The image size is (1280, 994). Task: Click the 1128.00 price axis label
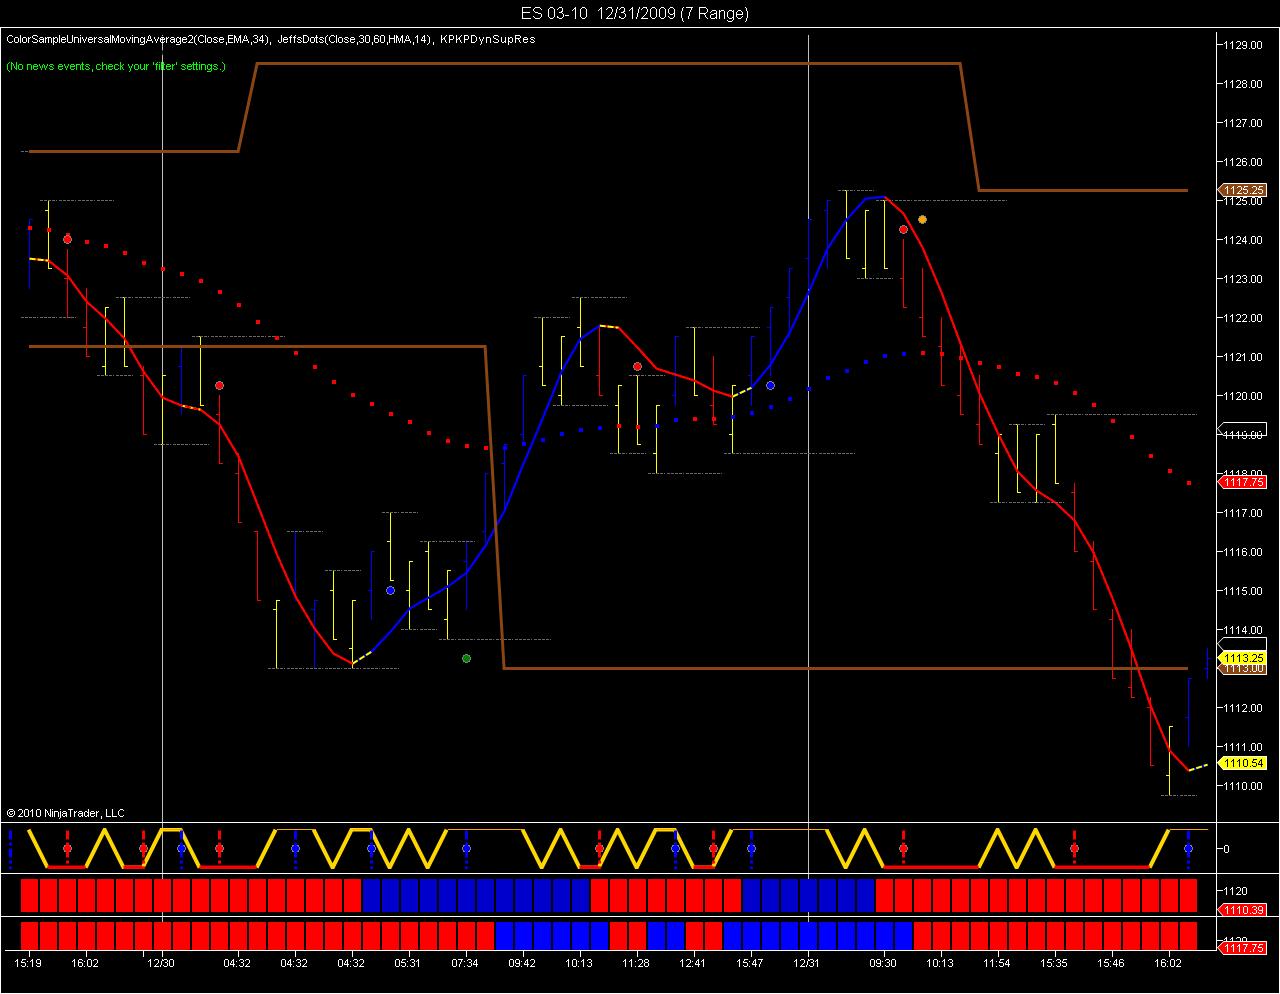click(1244, 84)
